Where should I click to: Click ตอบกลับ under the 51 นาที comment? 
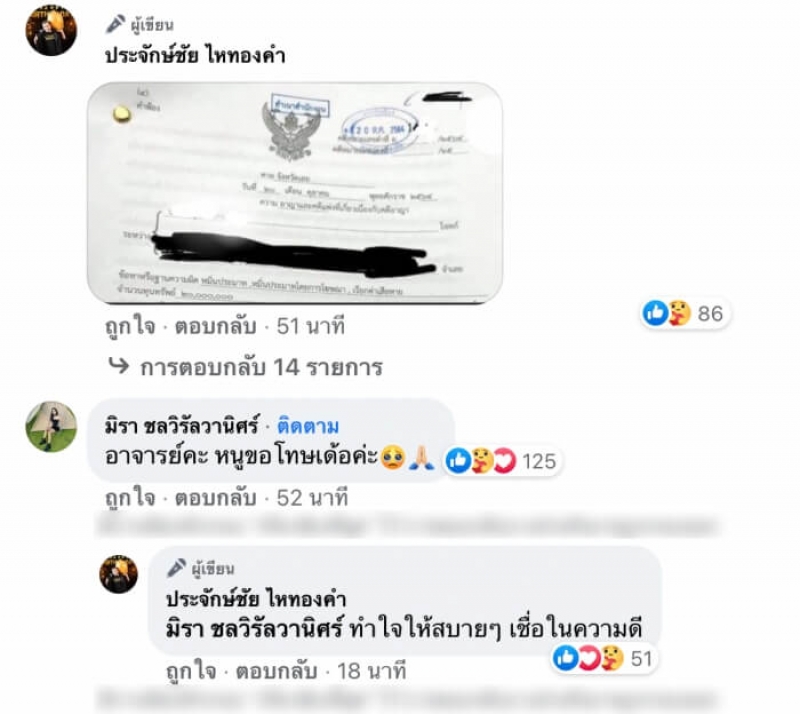tap(215, 326)
